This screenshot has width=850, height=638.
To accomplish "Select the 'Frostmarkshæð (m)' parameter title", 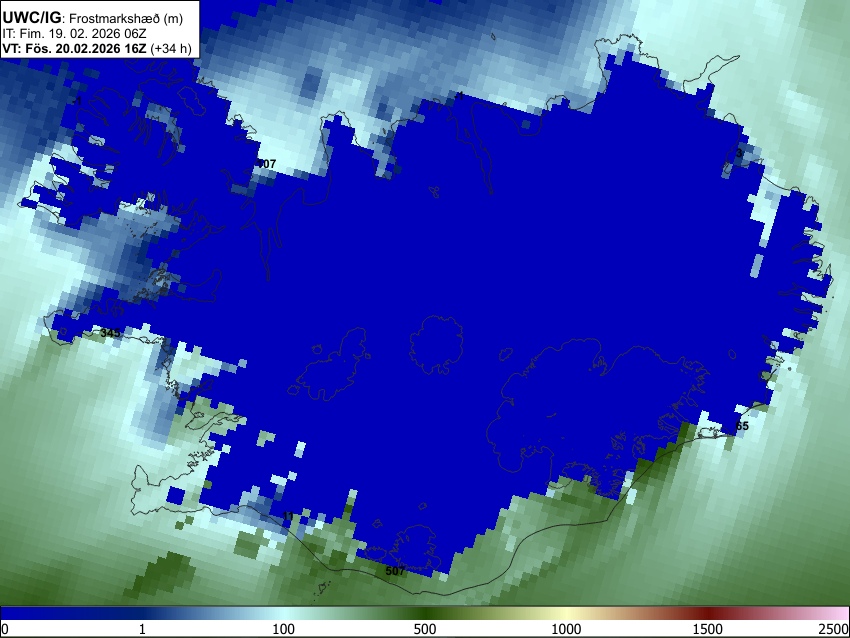I will coord(126,18).
